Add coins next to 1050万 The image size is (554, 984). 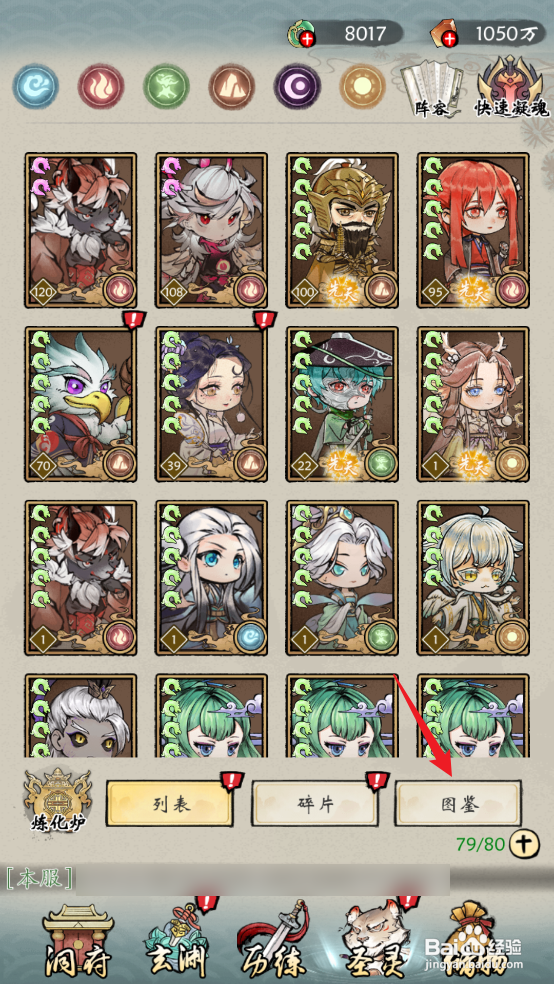tap(449, 39)
